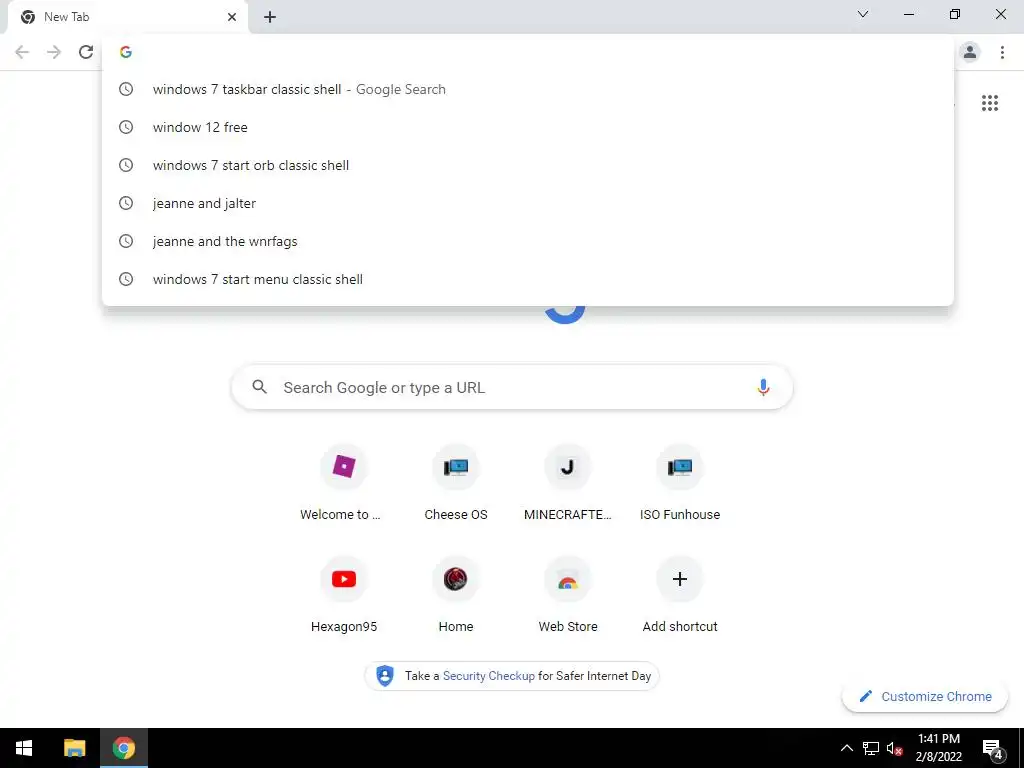This screenshot has width=1024, height=768.
Task: Open the Security Checkup link
Action: [488, 676]
